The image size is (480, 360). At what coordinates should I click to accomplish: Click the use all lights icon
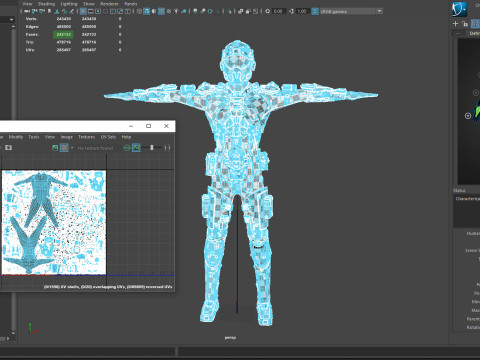point(176,11)
